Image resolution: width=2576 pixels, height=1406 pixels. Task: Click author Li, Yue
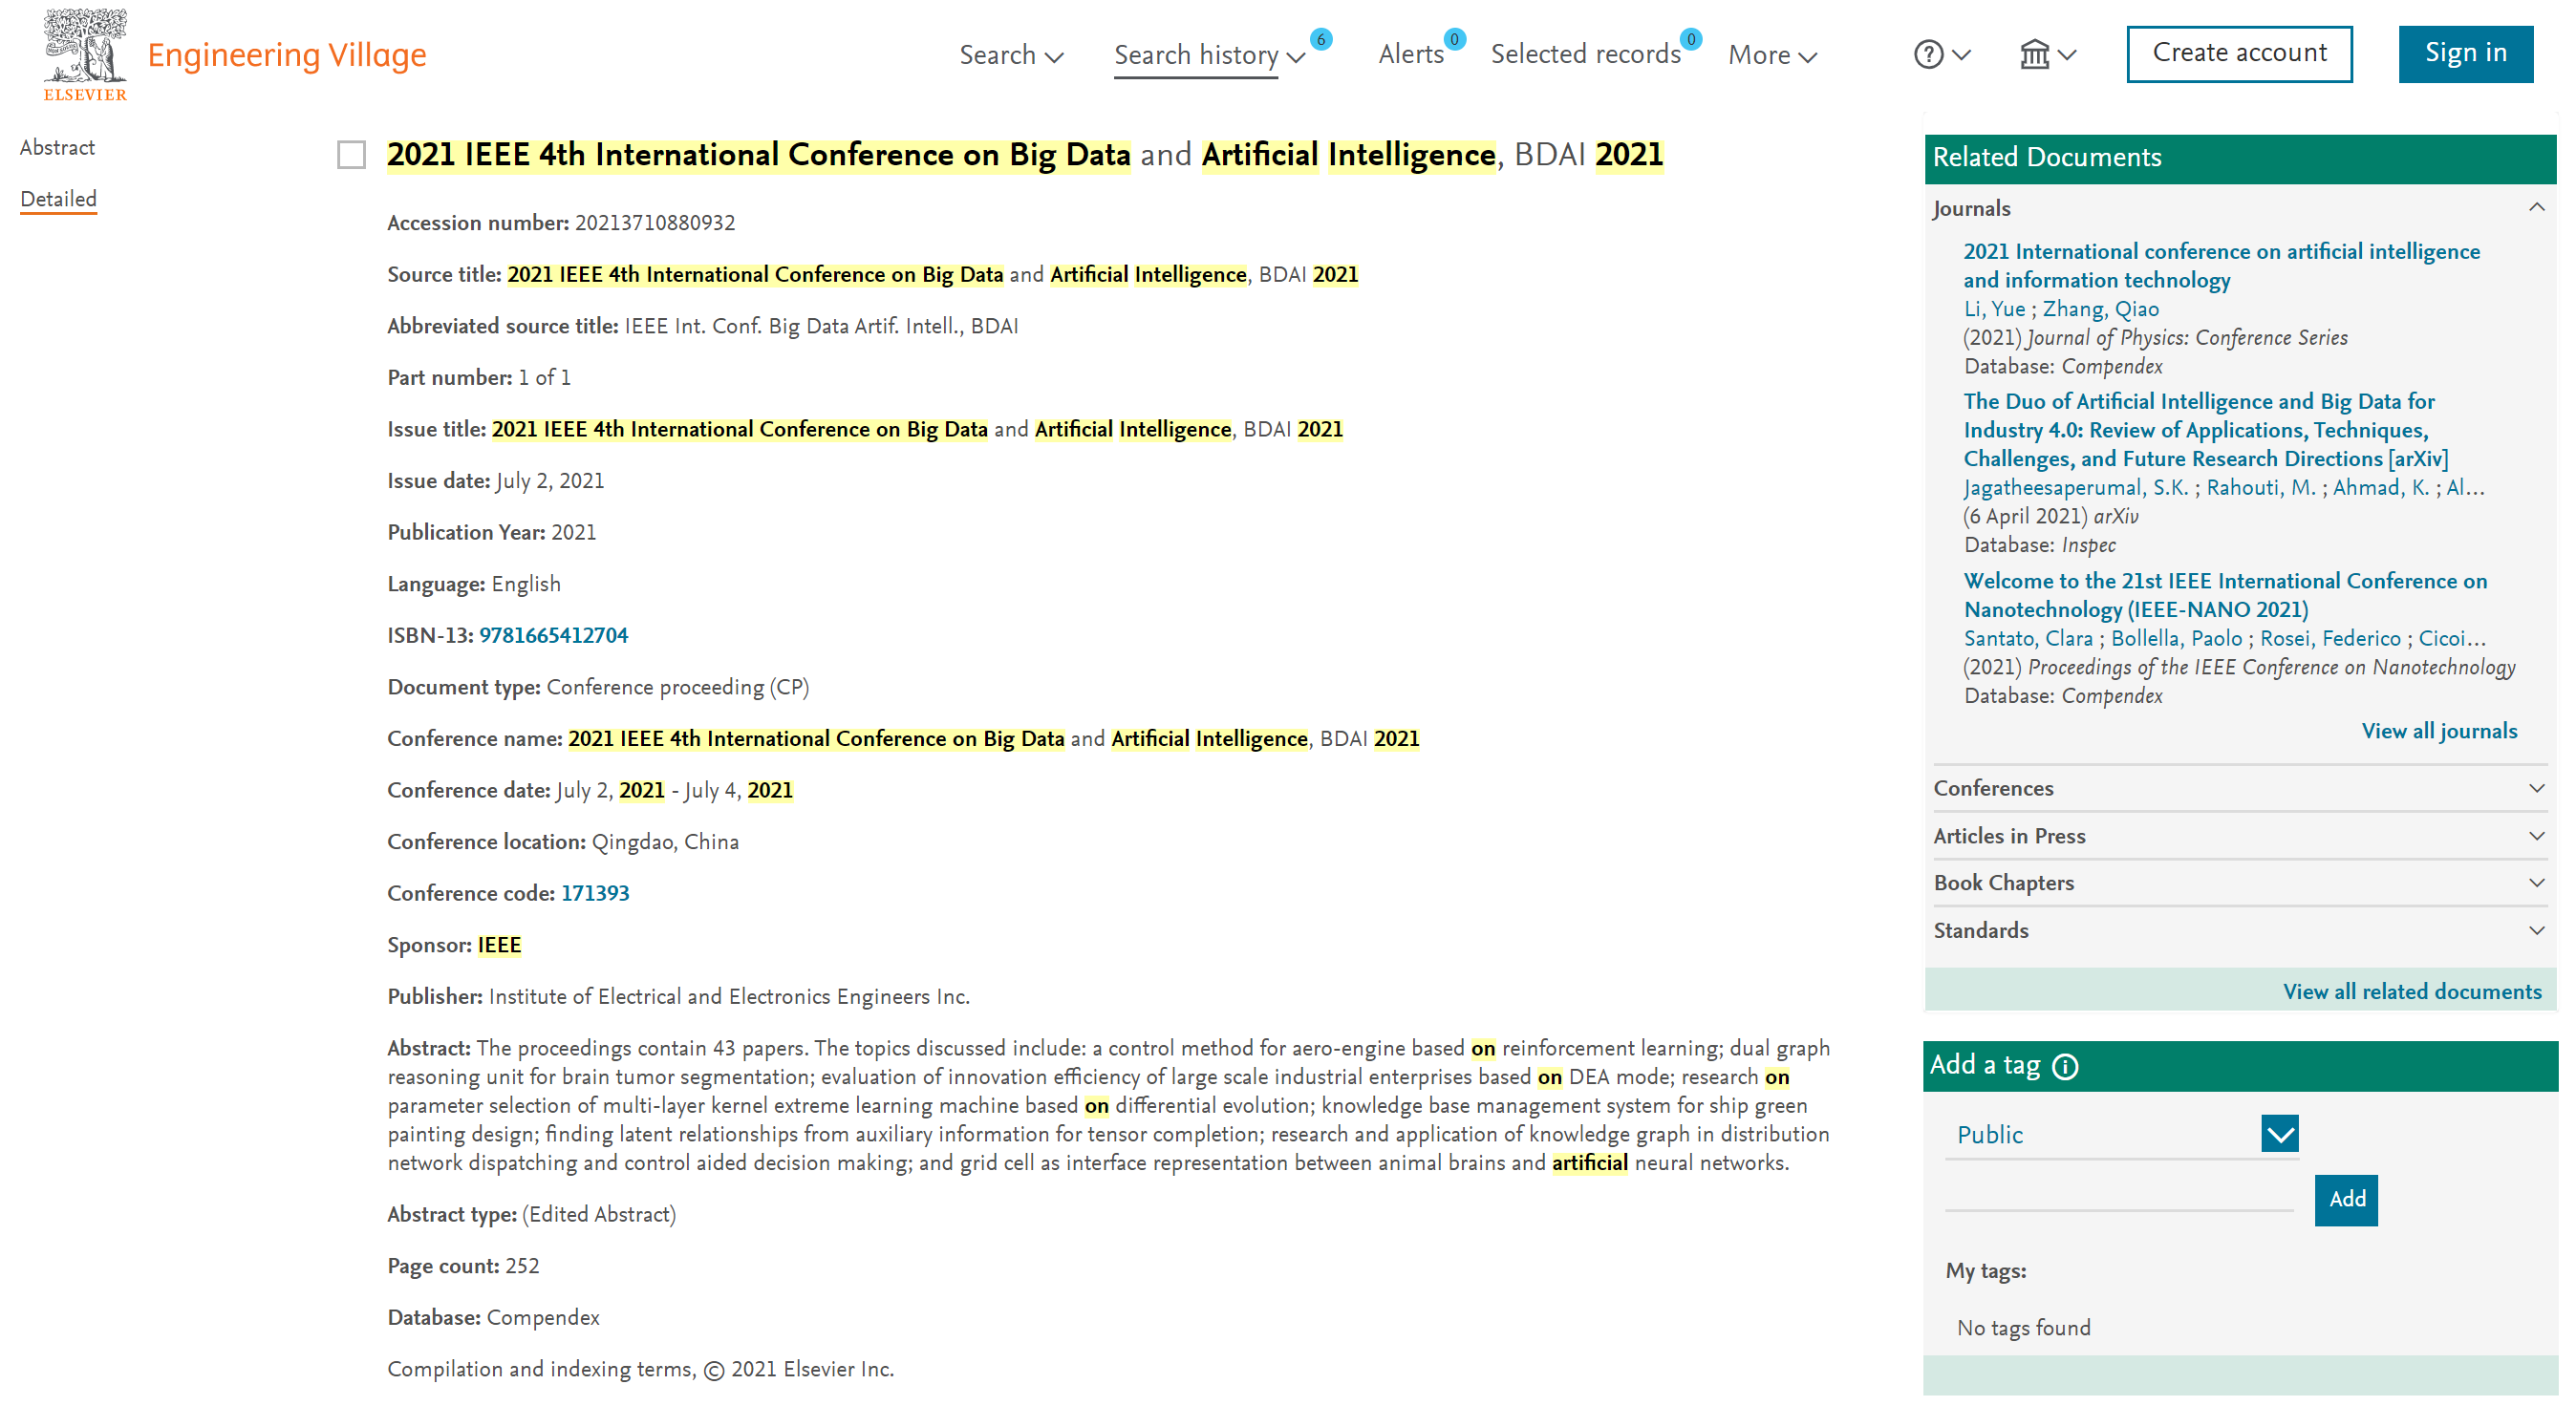1994,309
